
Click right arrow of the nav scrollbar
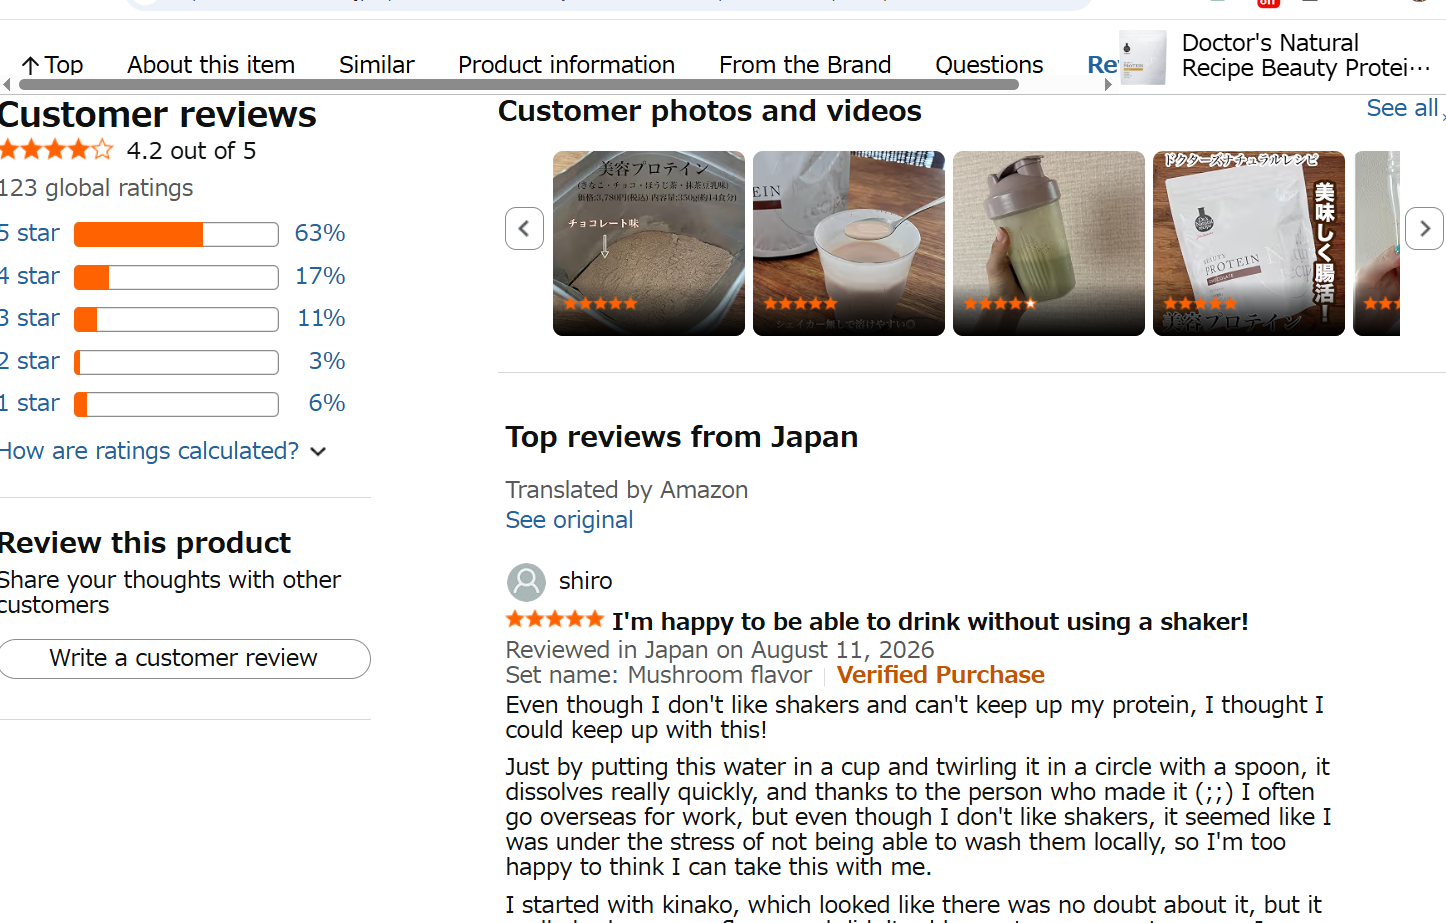[x=1108, y=85]
